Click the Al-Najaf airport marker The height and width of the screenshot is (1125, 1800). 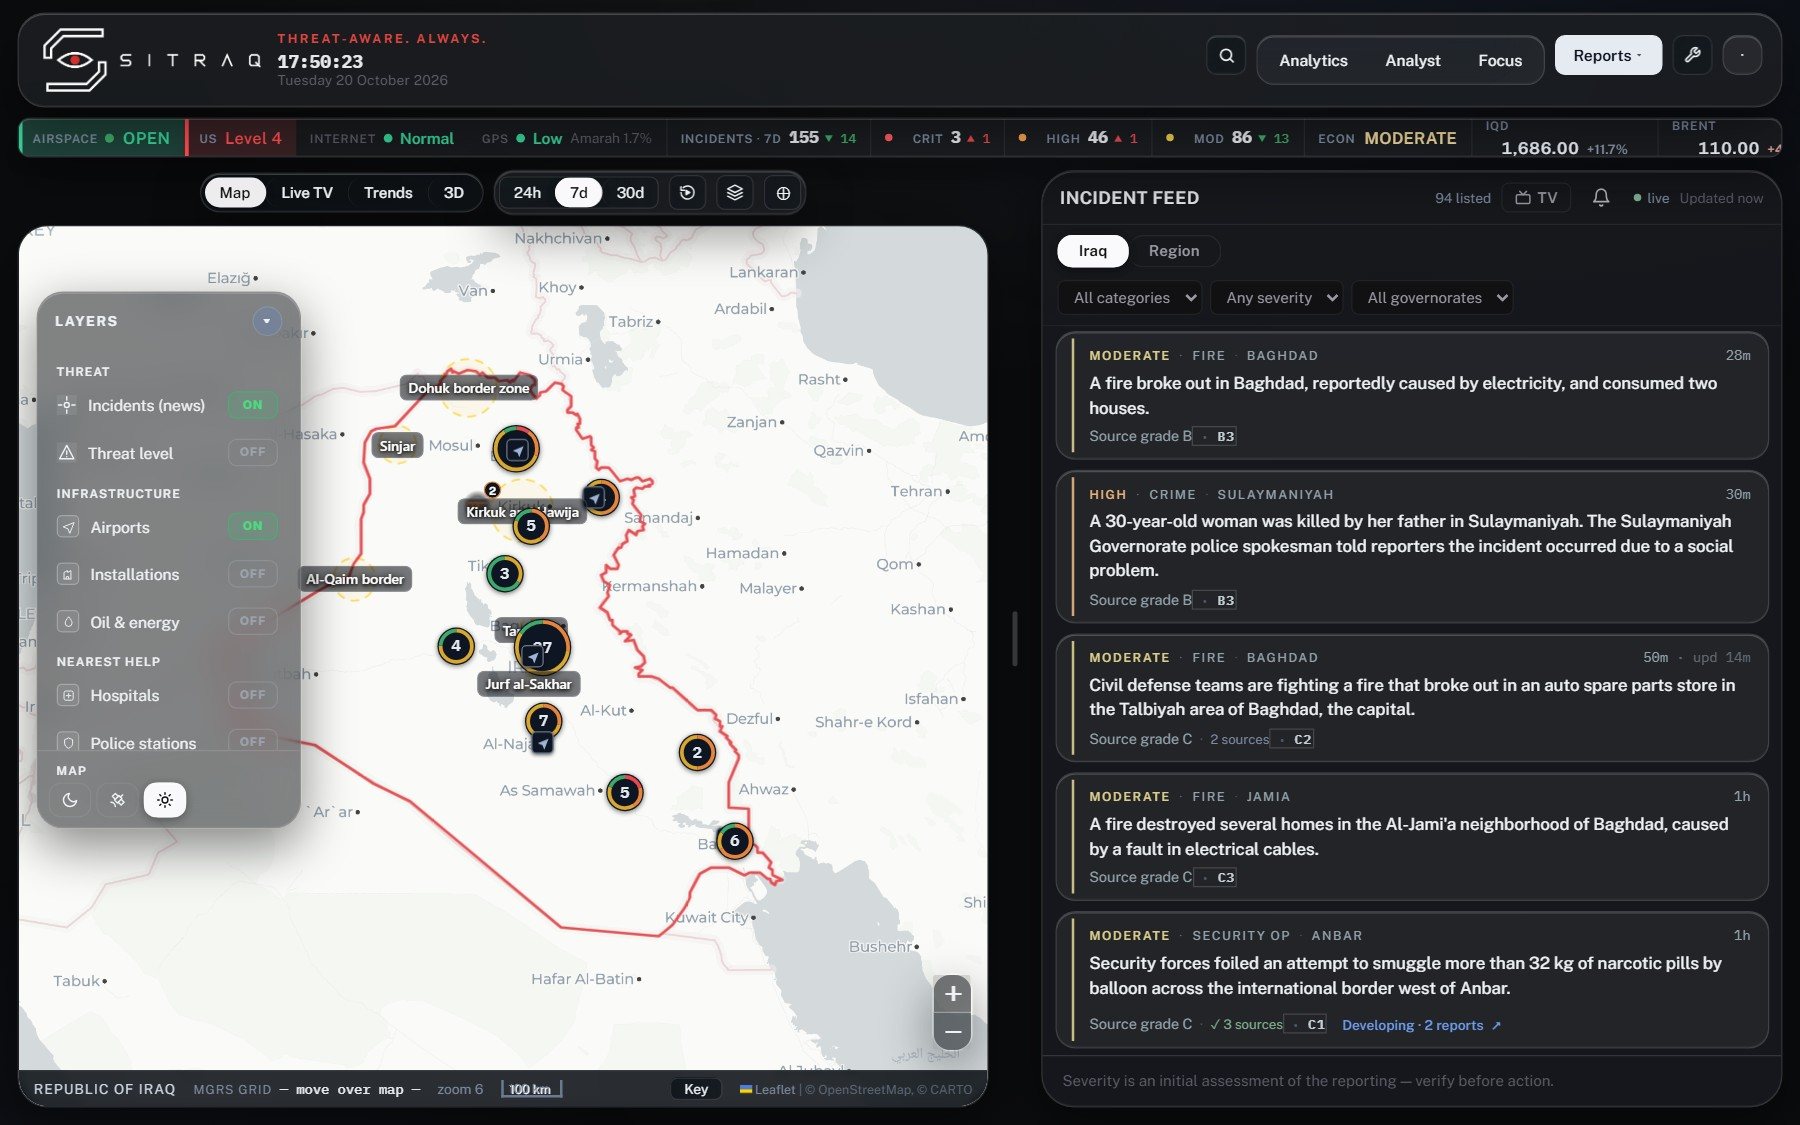click(x=543, y=743)
